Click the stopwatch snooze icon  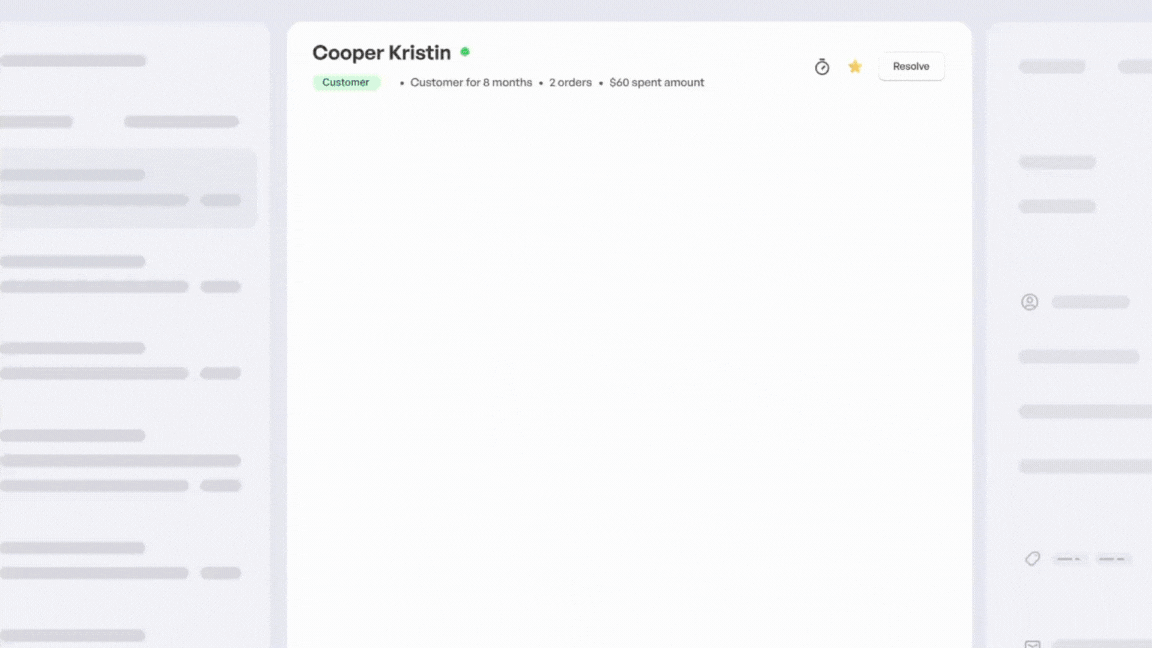point(822,67)
